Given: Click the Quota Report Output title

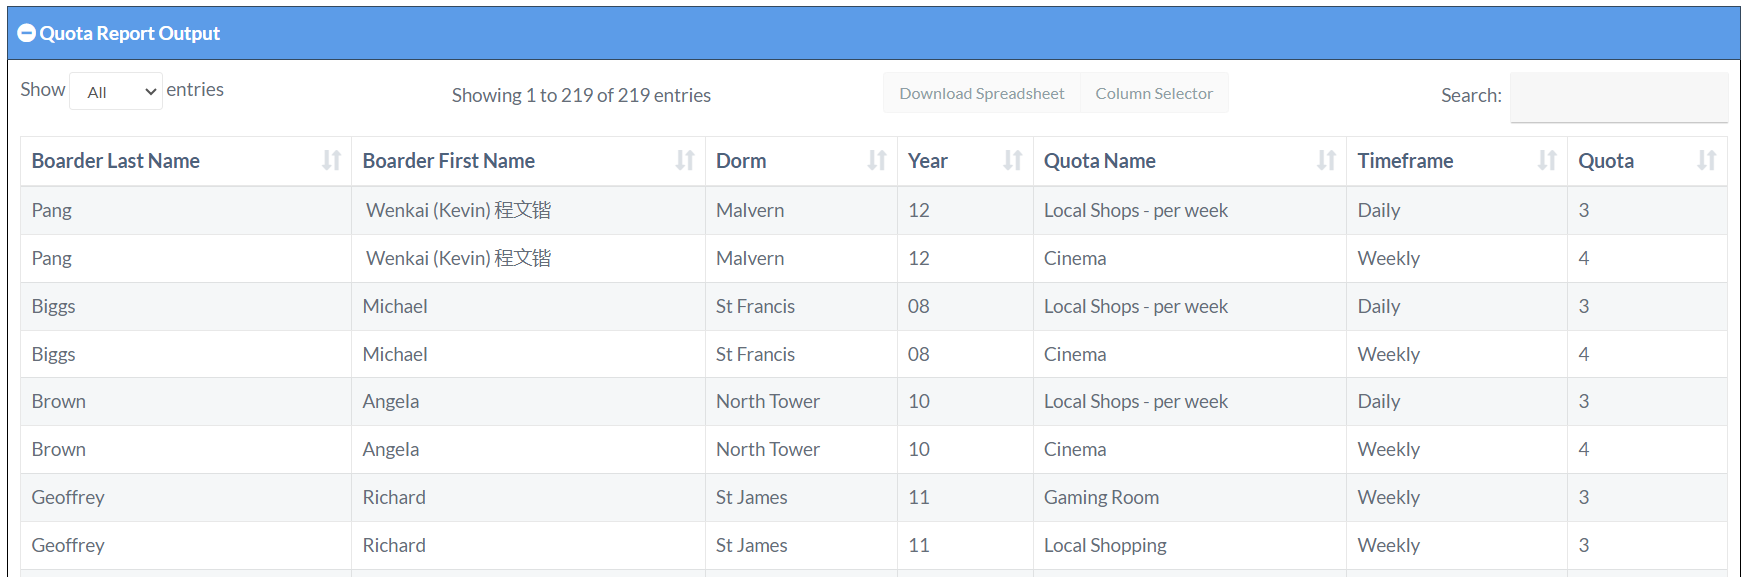Looking at the screenshot, I should coord(130,33).
